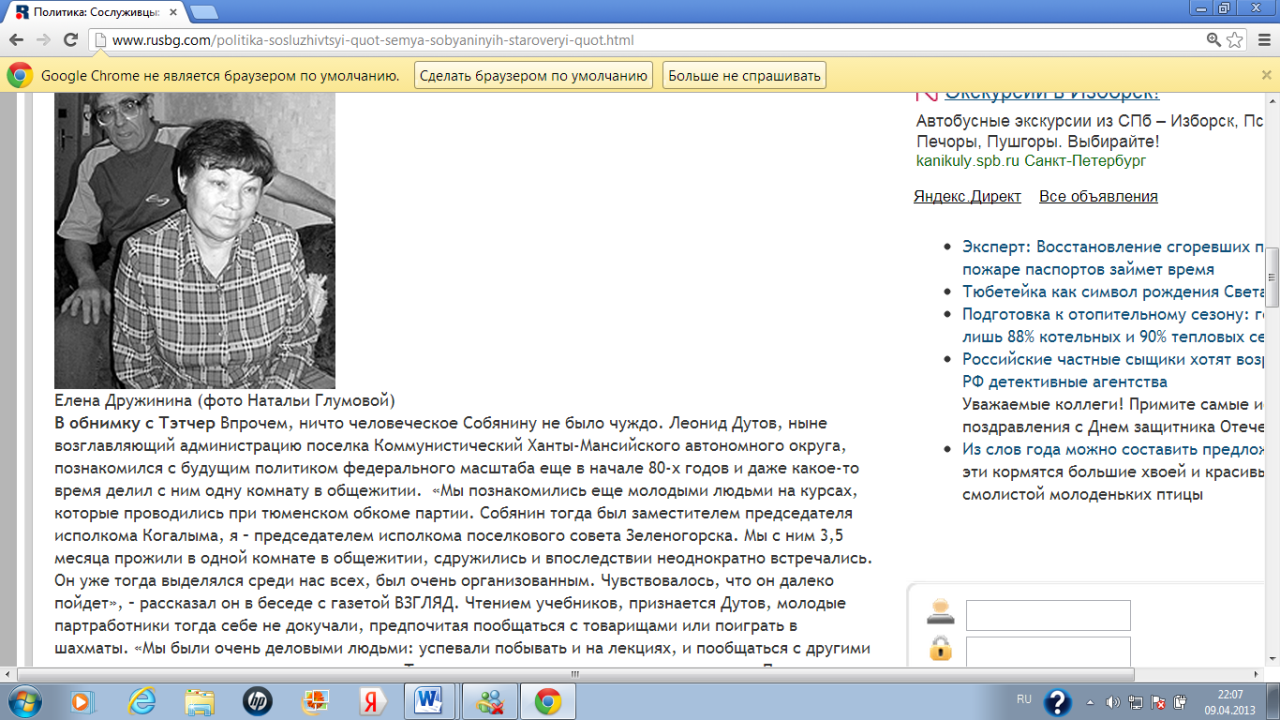Click the password input field
This screenshot has height=720, width=1280.
pos(1048,651)
